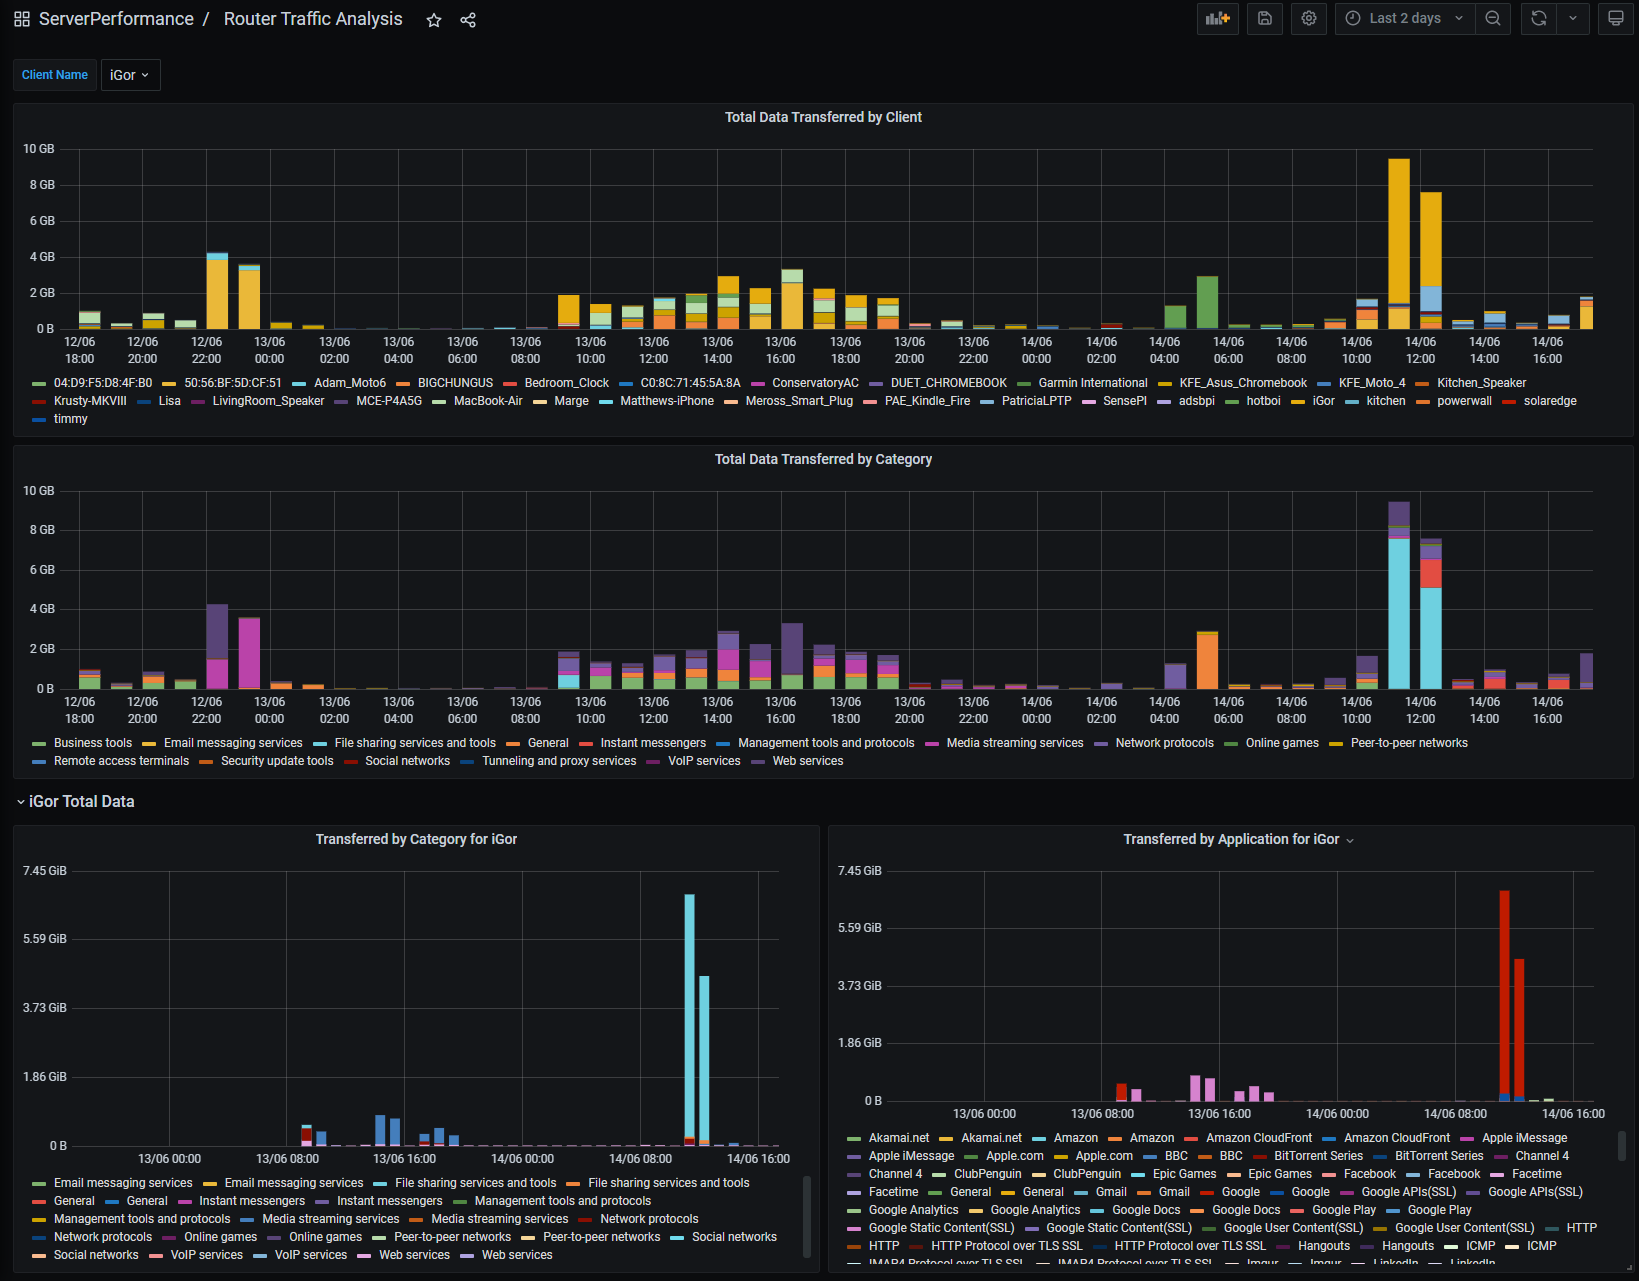Toggle iGor series in client legend
The height and width of the screenshot is (1281, 1639).
click(x=1323, y=401)
